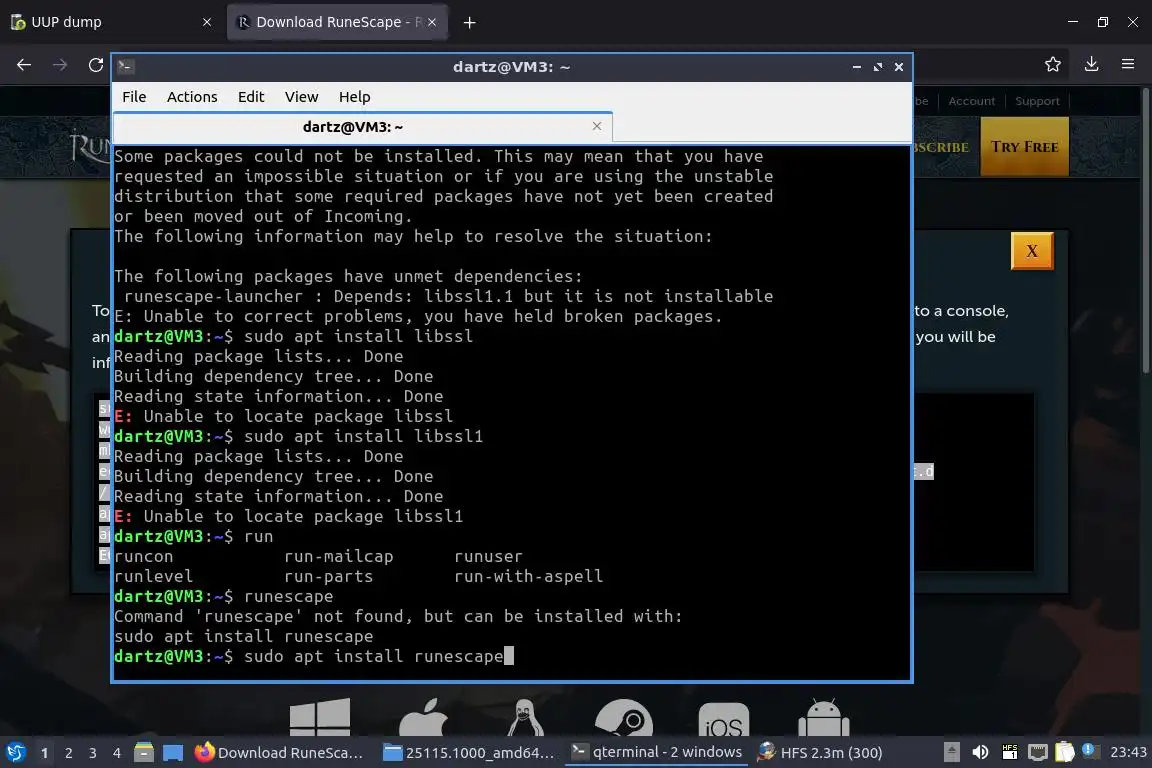Switch to HFS 2.3m (300) taskbar entry
This screenshot has height=768, width=1152.
(x=820, y=753)
